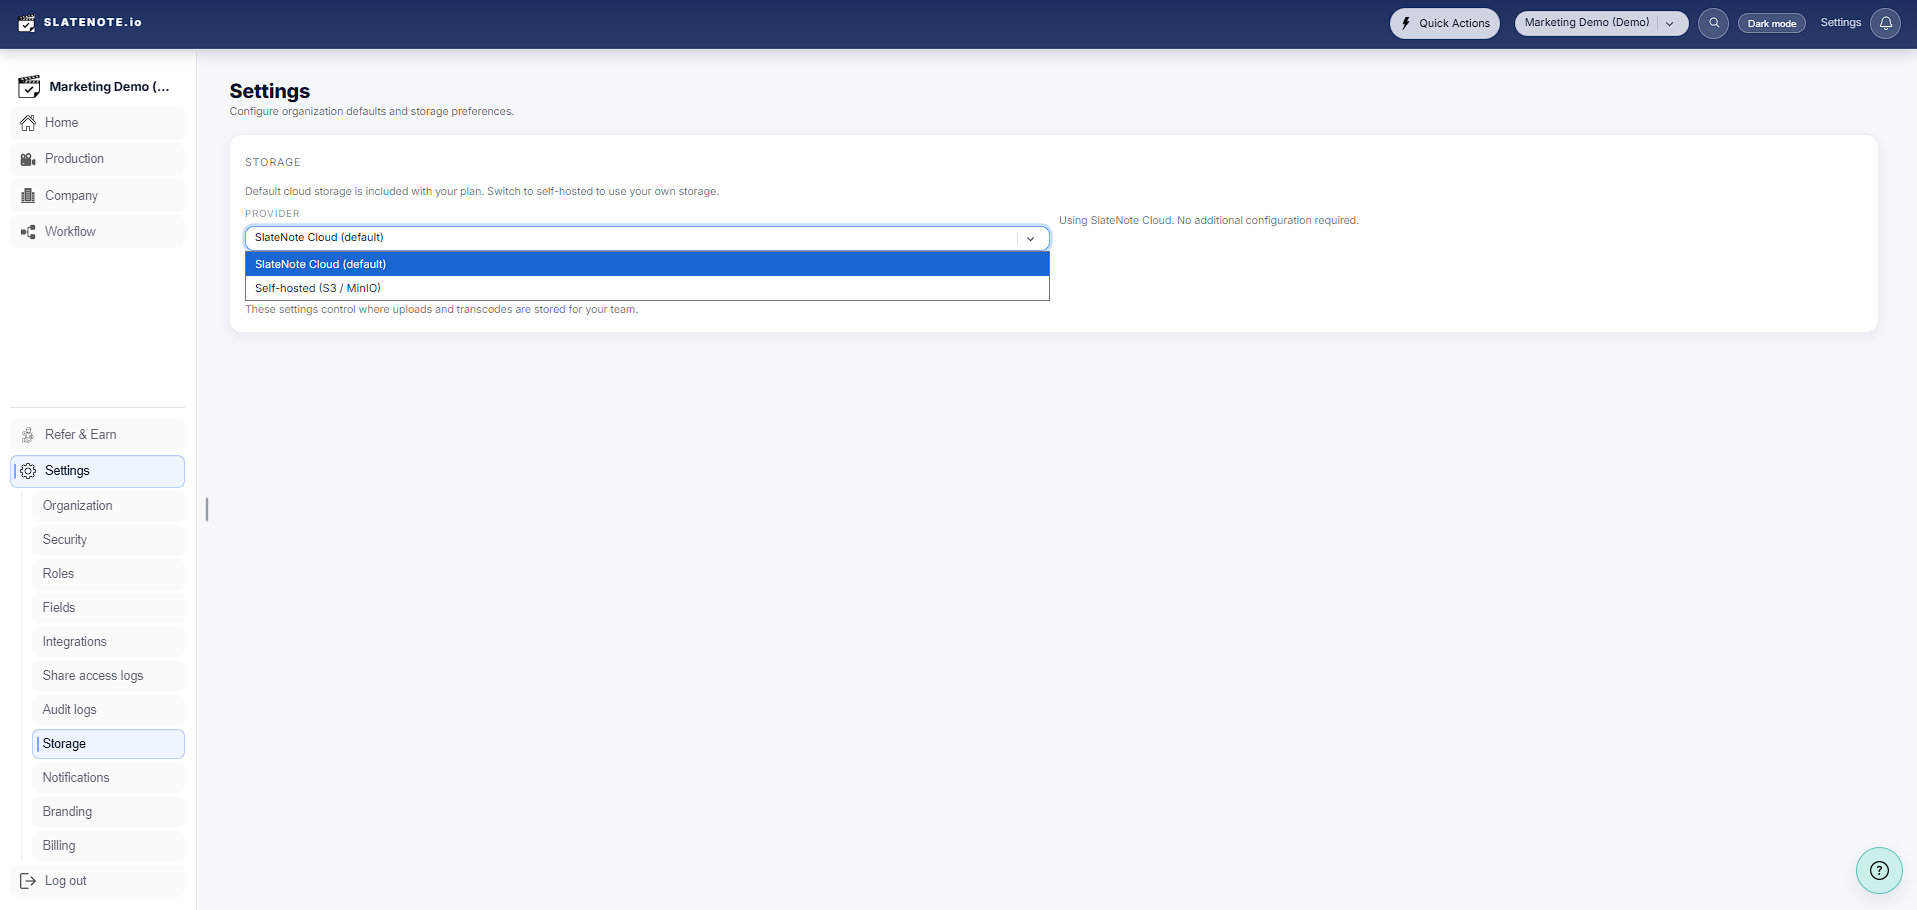This screenshot has height=910, width=1917.
Task: Open search using the magnifier icon
Action: tap(1712, 23)
